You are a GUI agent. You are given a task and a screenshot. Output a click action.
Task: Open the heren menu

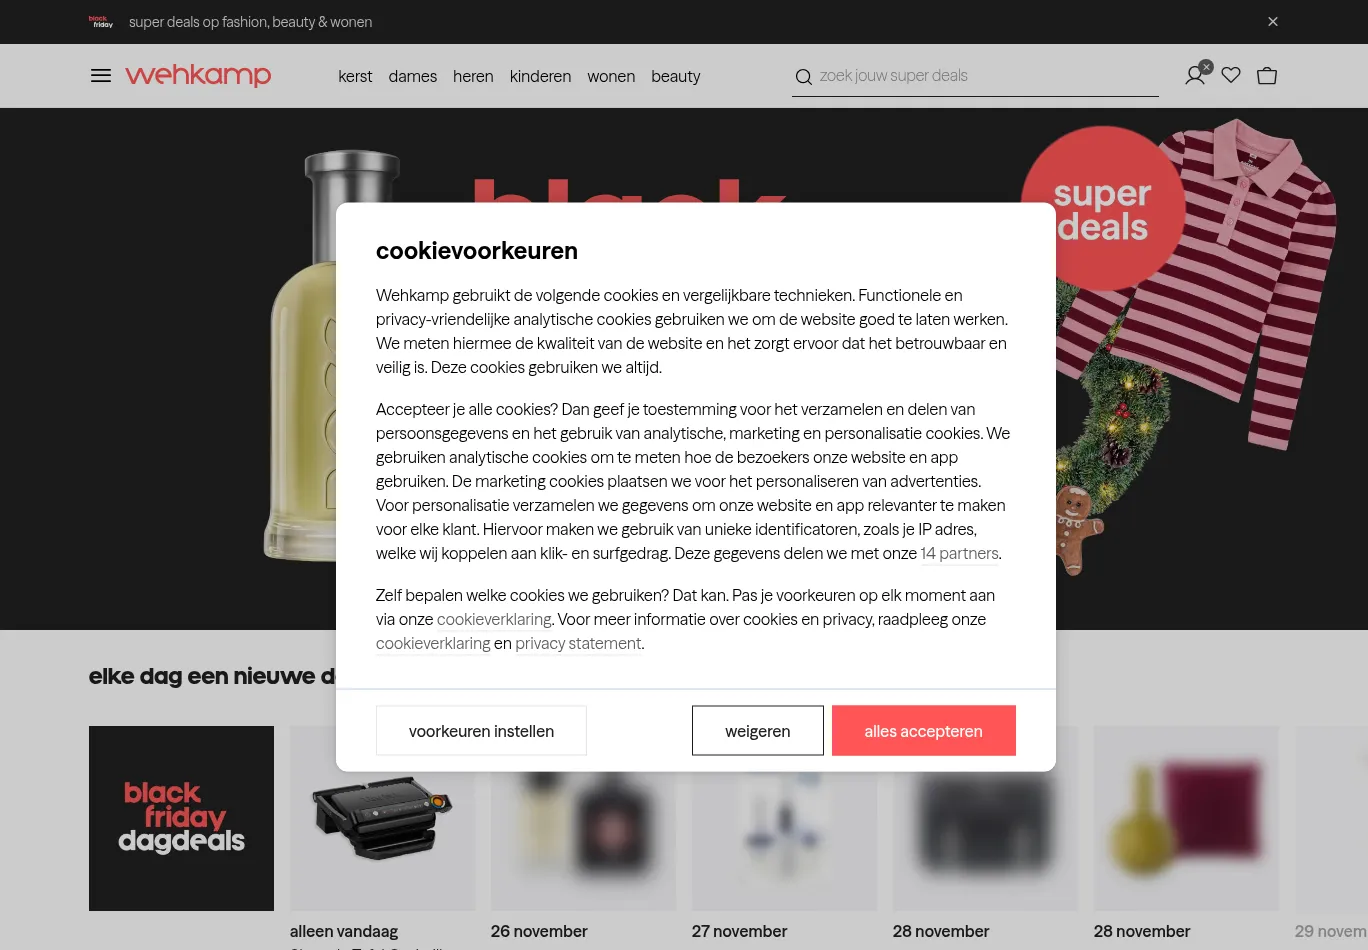(473, 76)
